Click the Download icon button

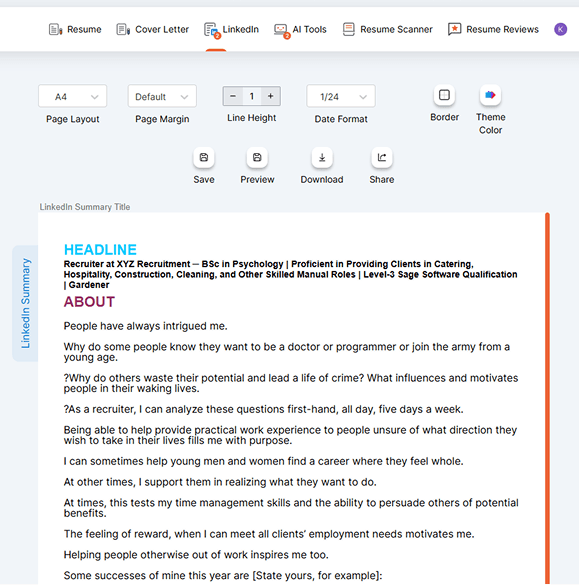(x=322, y=157)
